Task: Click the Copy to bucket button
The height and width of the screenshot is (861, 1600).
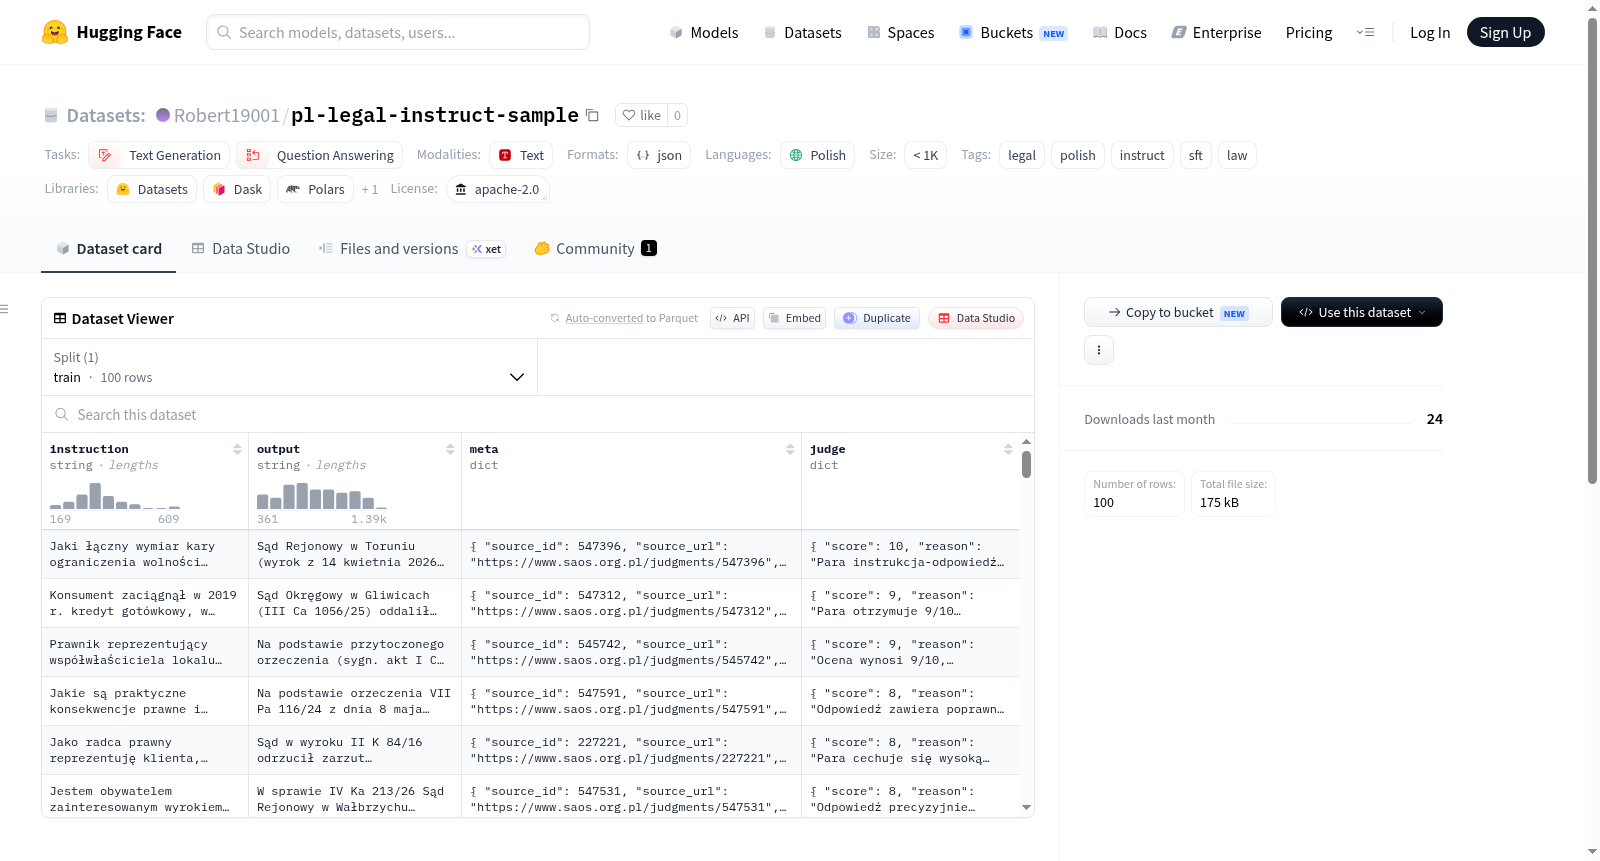Action: tap(1178, 312)
